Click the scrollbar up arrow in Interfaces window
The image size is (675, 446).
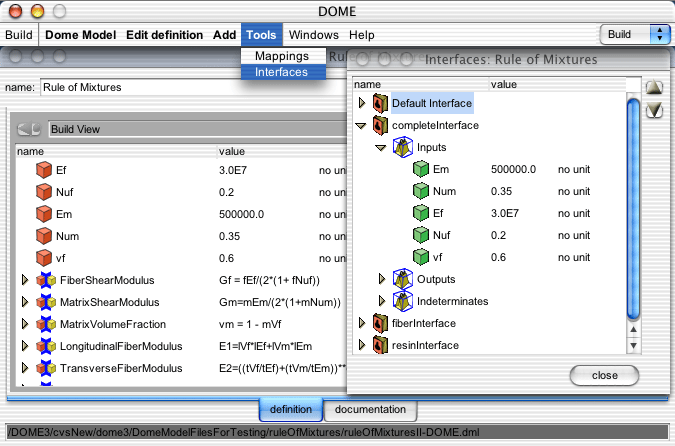click(633, 329)
